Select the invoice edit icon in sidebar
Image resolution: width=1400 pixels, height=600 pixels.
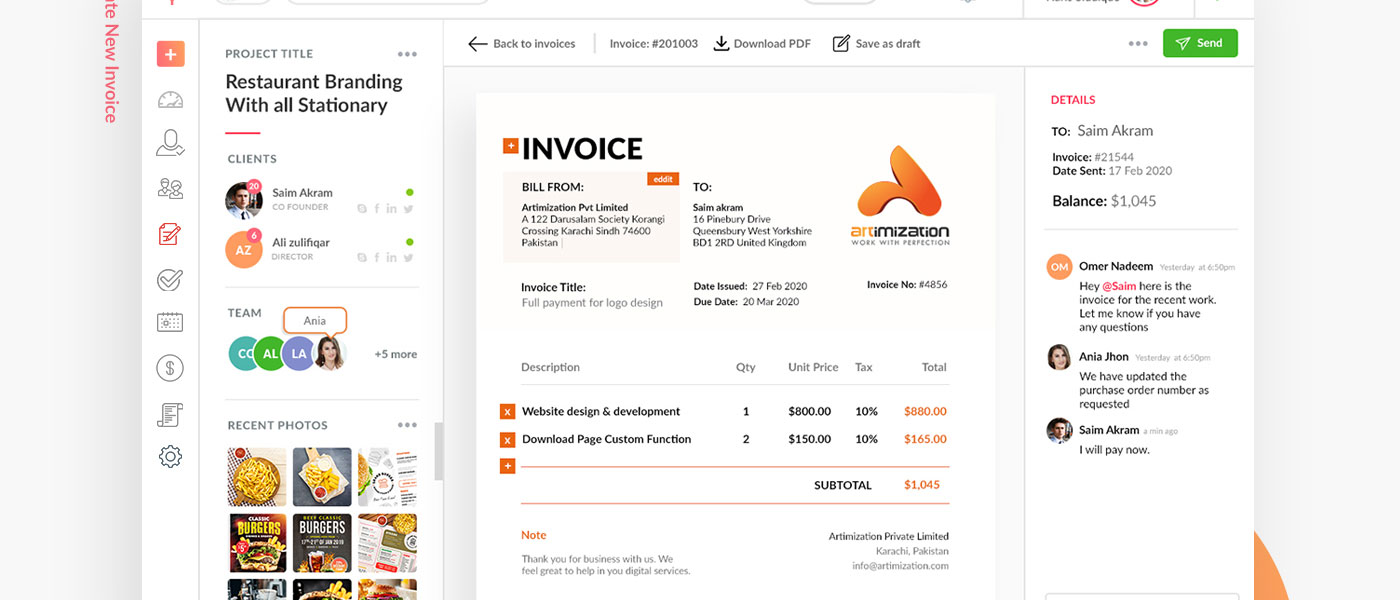(x=170, y=234)
